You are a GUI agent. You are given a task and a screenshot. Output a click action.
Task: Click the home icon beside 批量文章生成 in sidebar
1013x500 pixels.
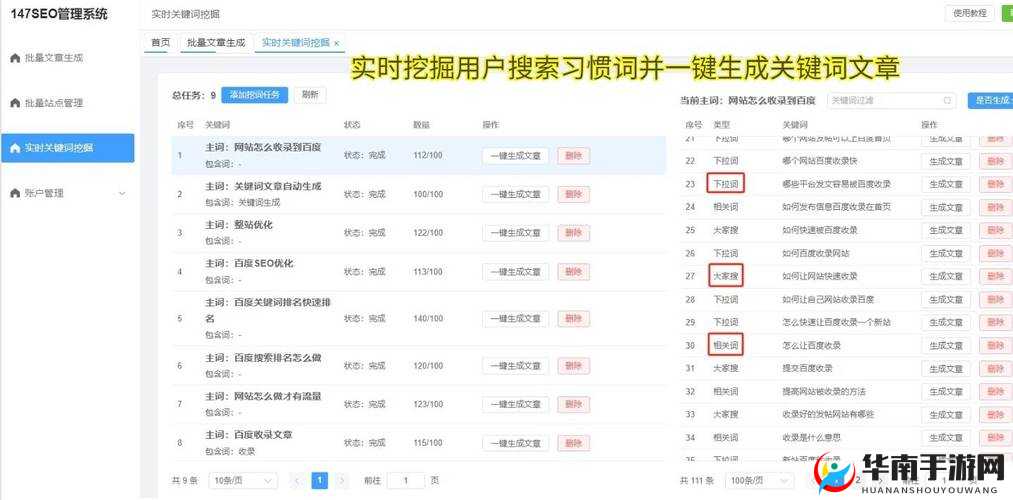pos(16,58)
